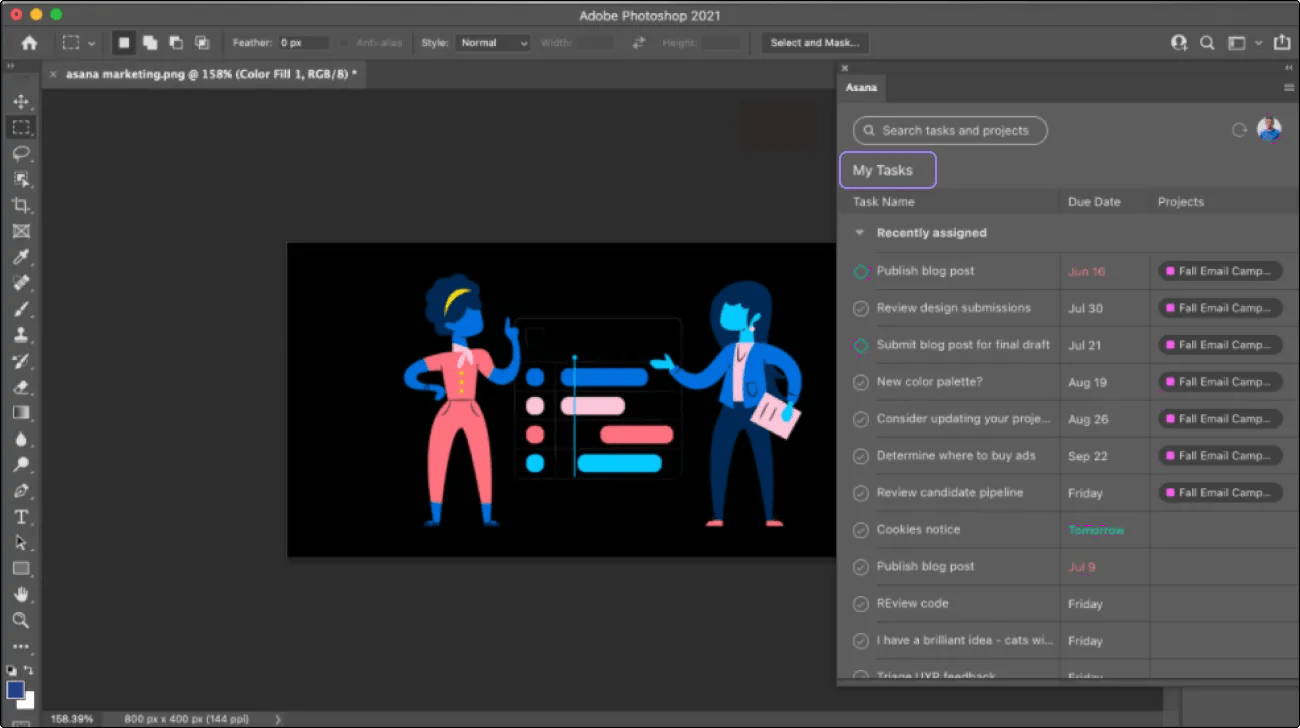Select the Type tool
The image size is (1300, 728).
21,517
